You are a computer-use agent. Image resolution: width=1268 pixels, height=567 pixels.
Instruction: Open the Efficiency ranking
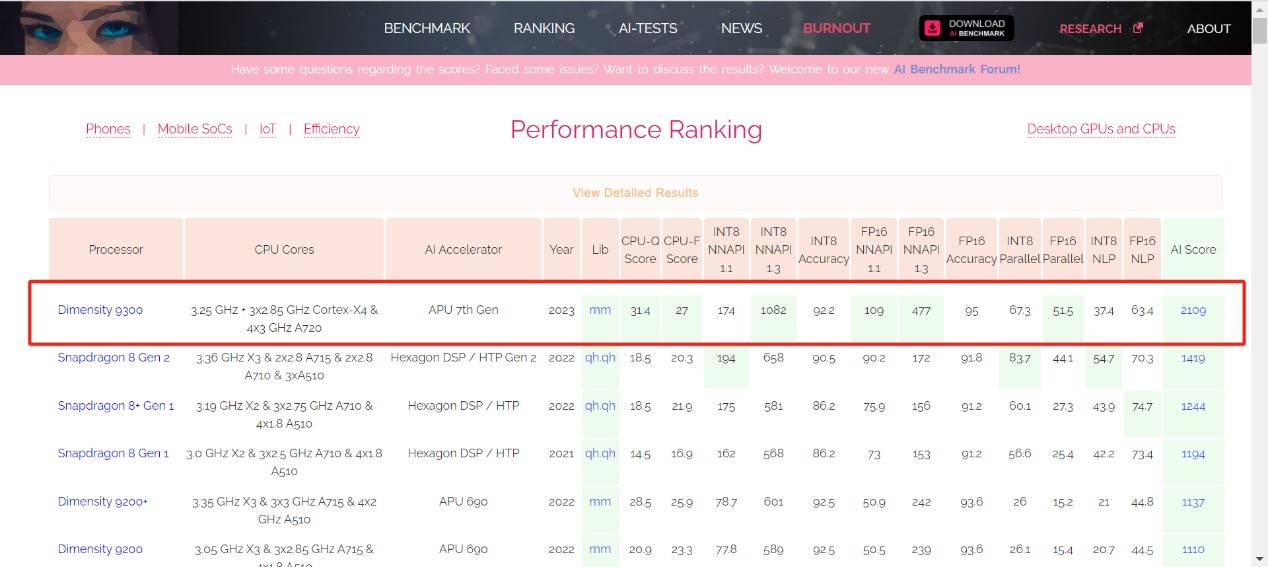331,129
